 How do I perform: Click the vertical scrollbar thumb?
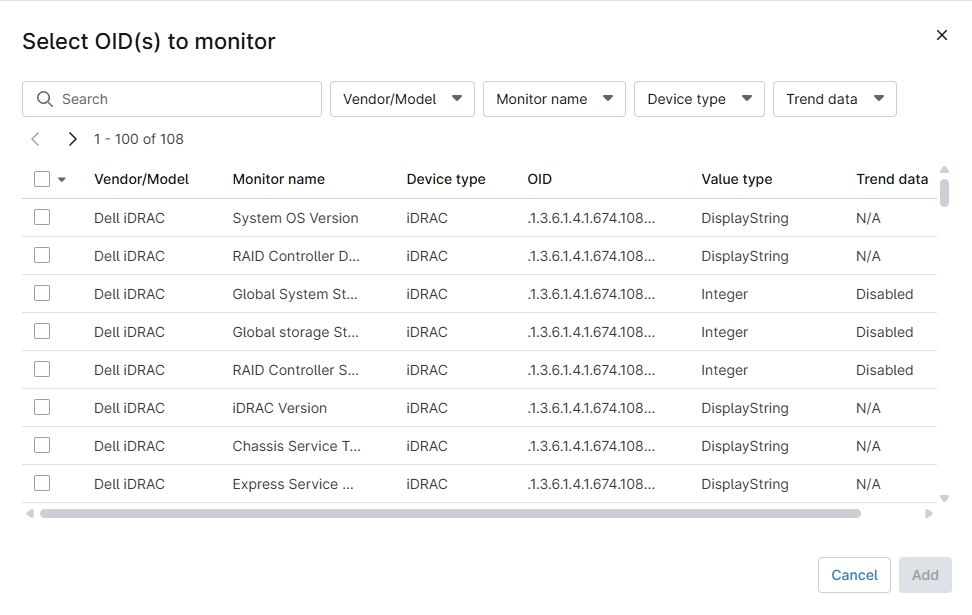(x=944, y=193)
